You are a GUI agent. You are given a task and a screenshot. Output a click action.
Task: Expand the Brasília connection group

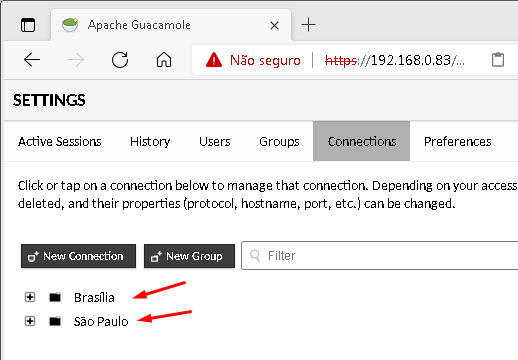(x=30, y=297)
